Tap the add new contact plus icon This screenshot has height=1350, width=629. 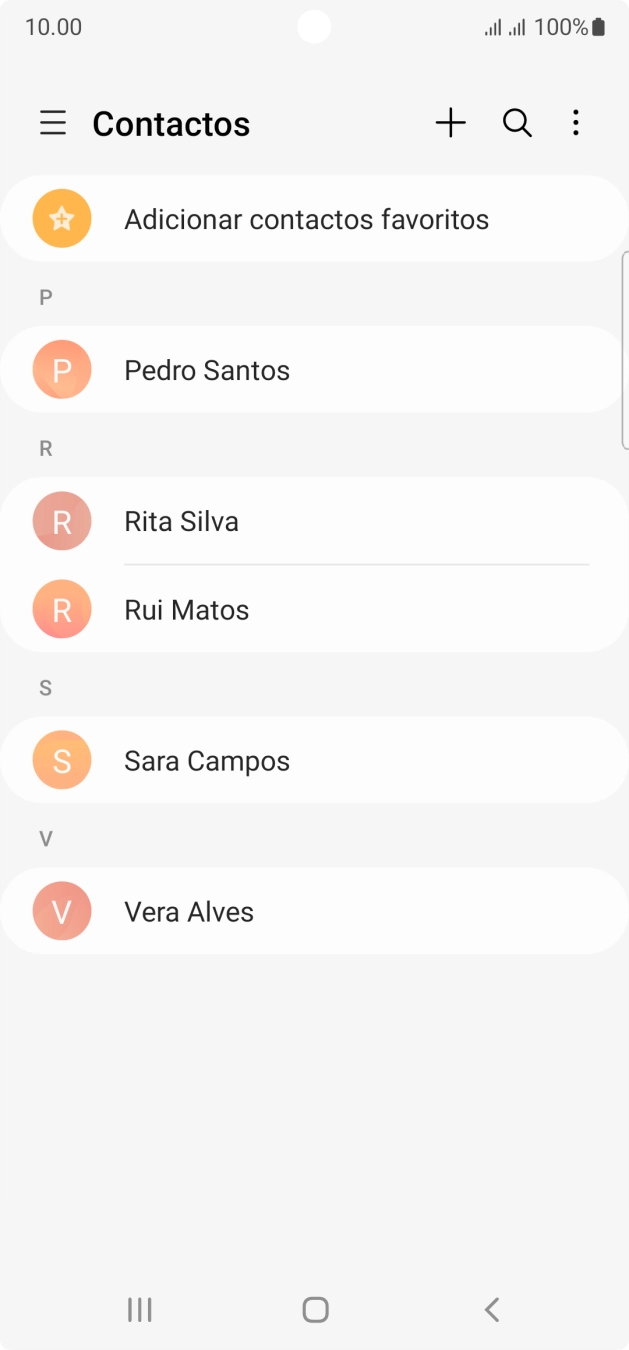[450, 123]
